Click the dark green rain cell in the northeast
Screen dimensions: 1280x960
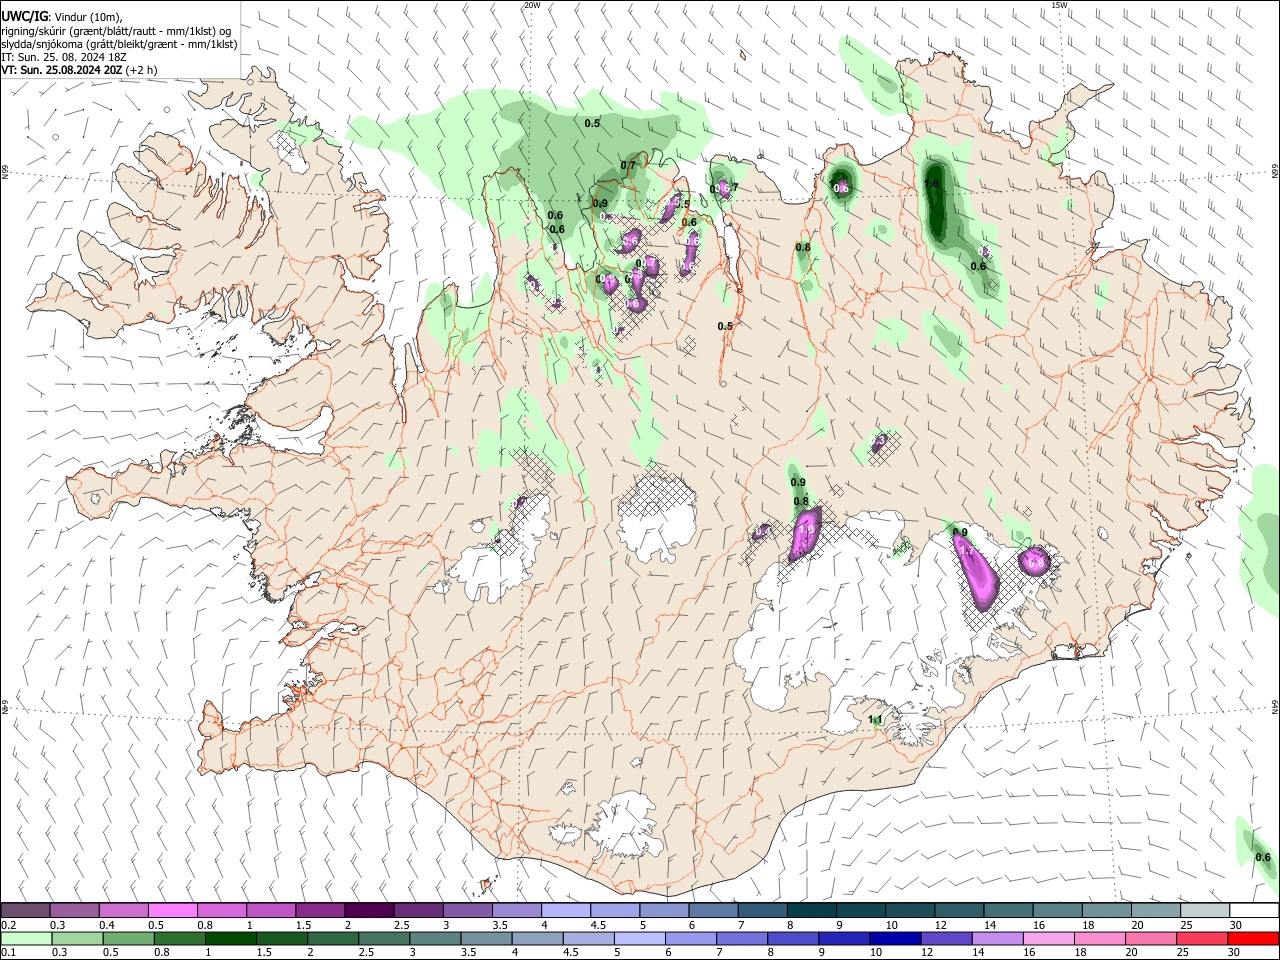coord(935,202)
